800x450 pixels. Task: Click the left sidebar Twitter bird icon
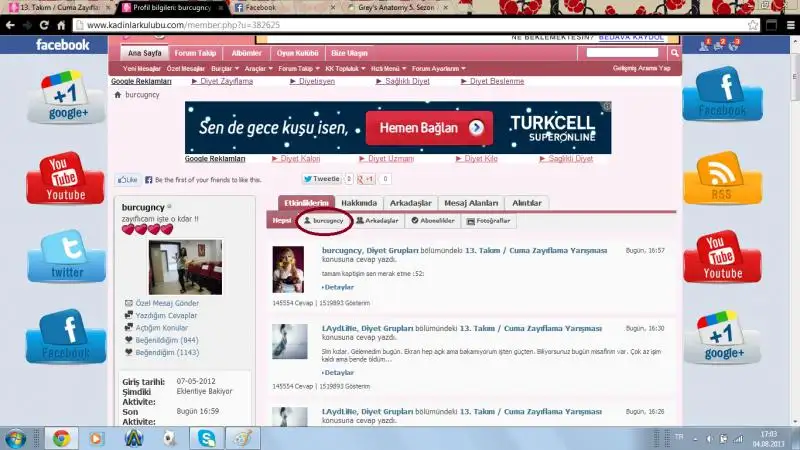(x=65, y=255)
